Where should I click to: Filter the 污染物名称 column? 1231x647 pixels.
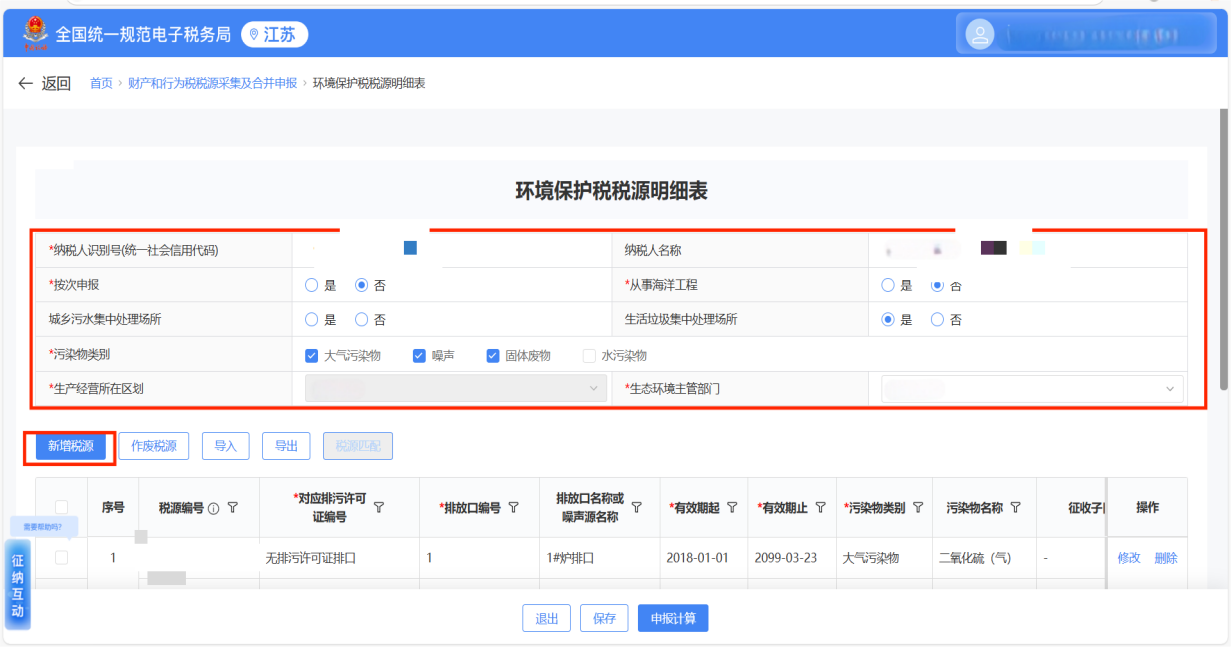pyautogui.click(x=1016, y=508)
